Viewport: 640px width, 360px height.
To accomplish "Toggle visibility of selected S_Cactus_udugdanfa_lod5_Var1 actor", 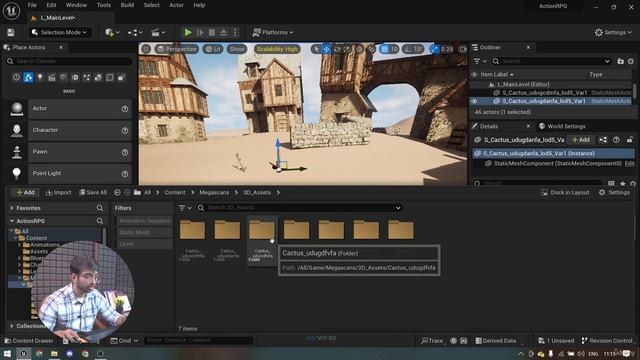I will click(x=474, y=101).
